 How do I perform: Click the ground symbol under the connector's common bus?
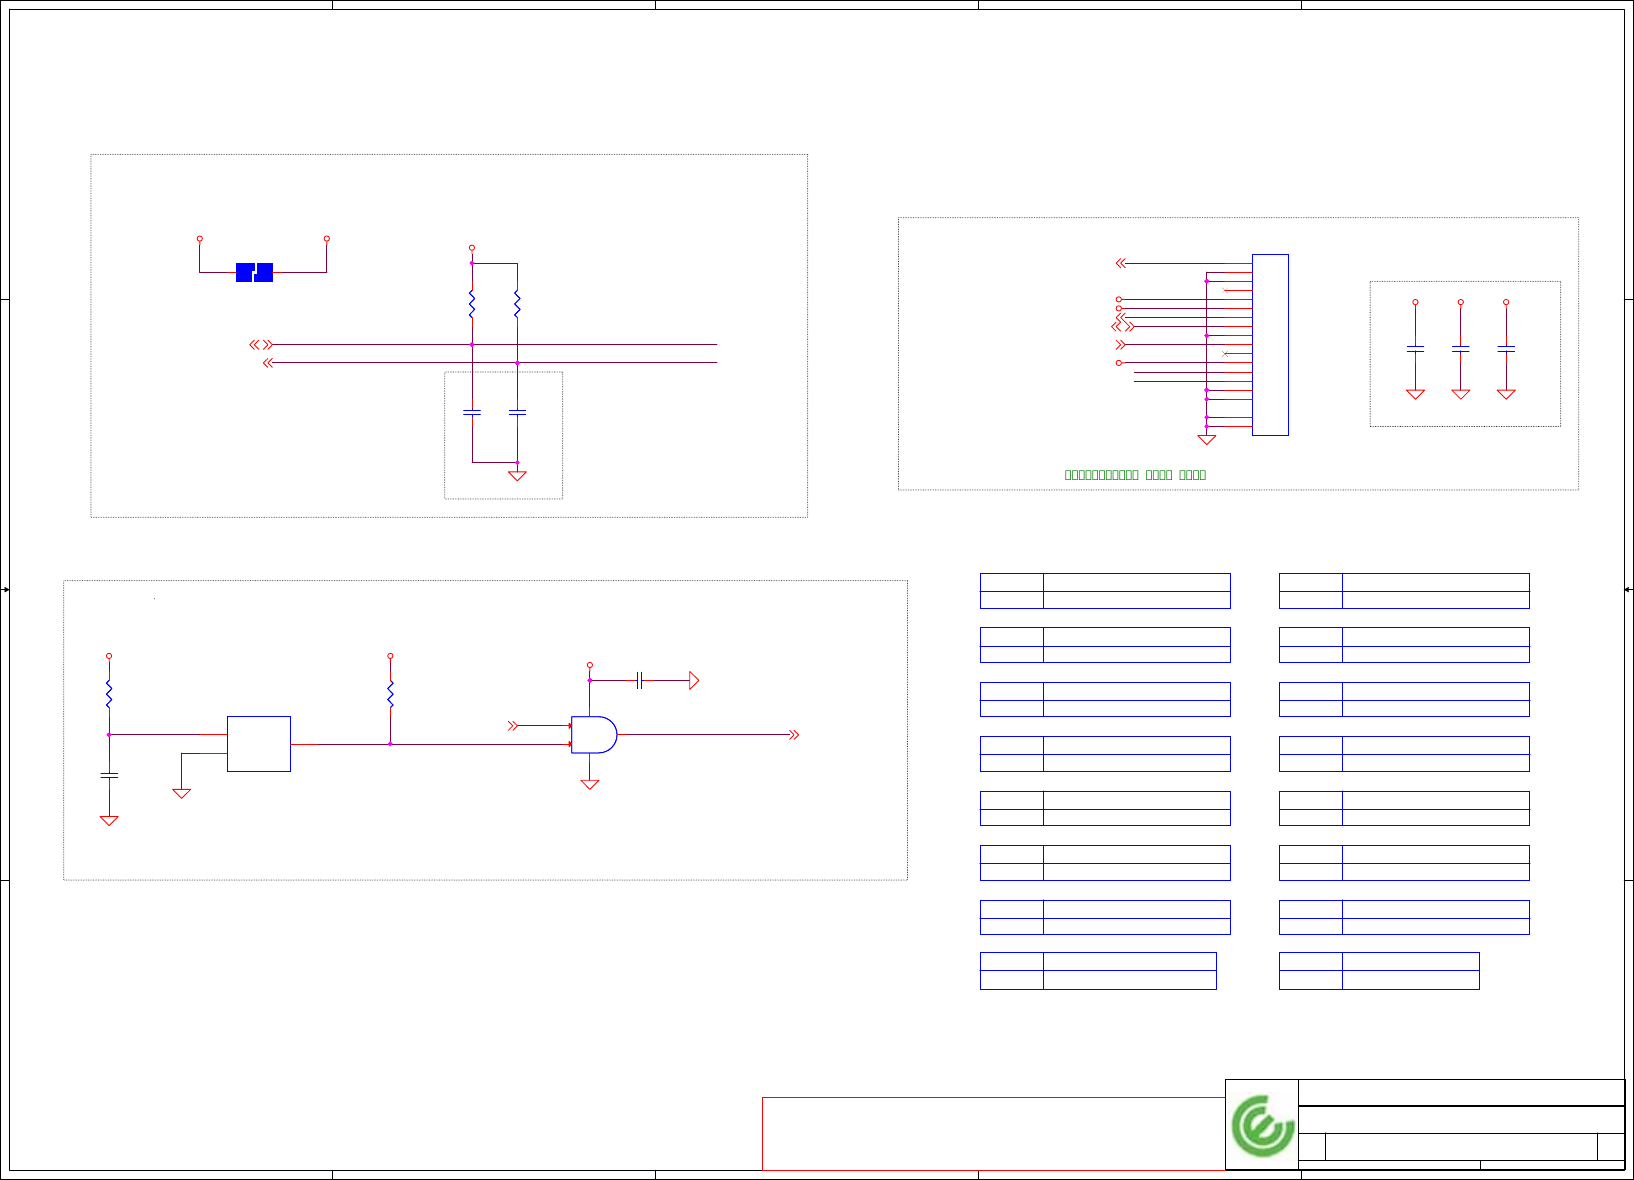[x=1207, y=440]
